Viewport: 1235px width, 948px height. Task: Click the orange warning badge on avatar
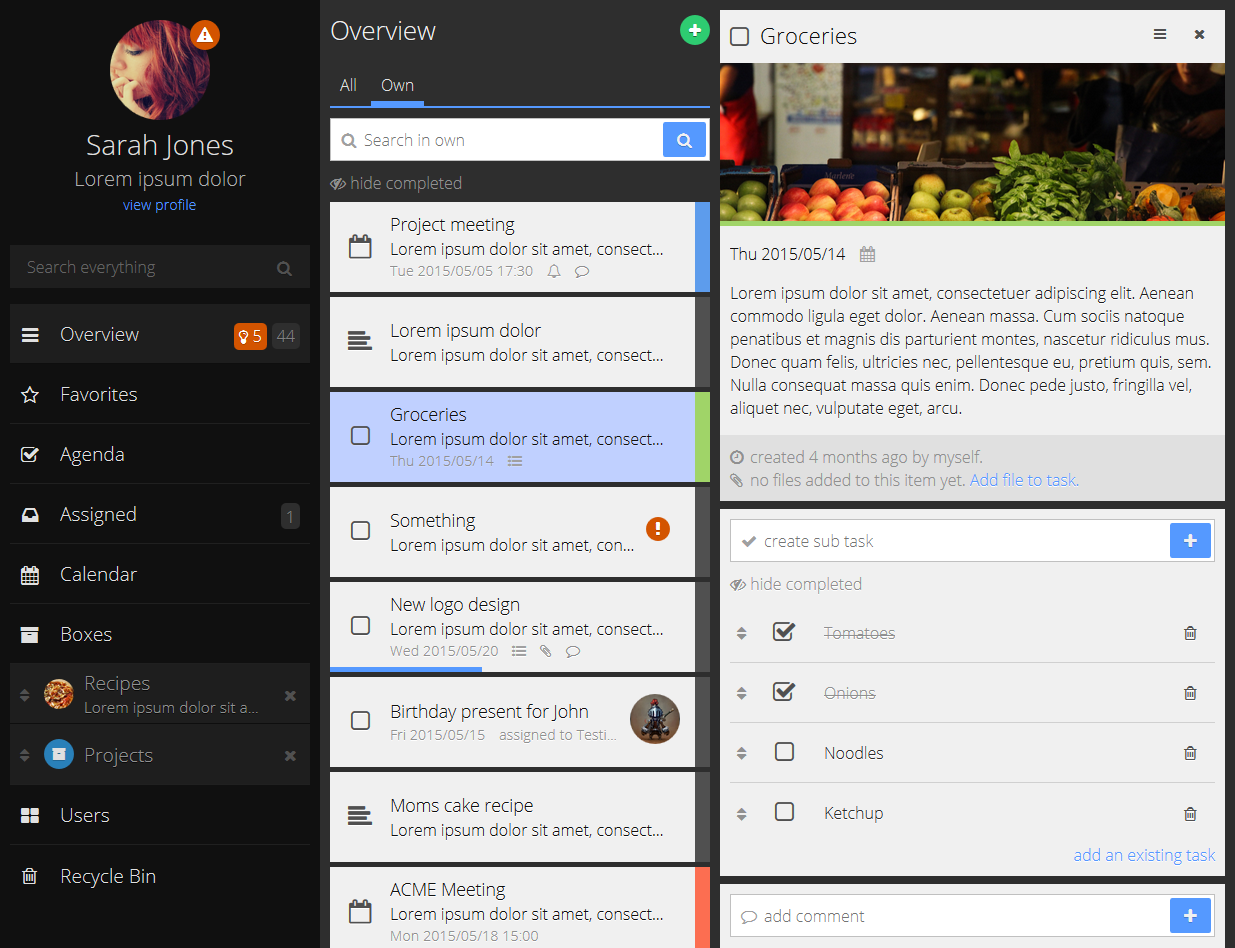click(x=205, y=35)
